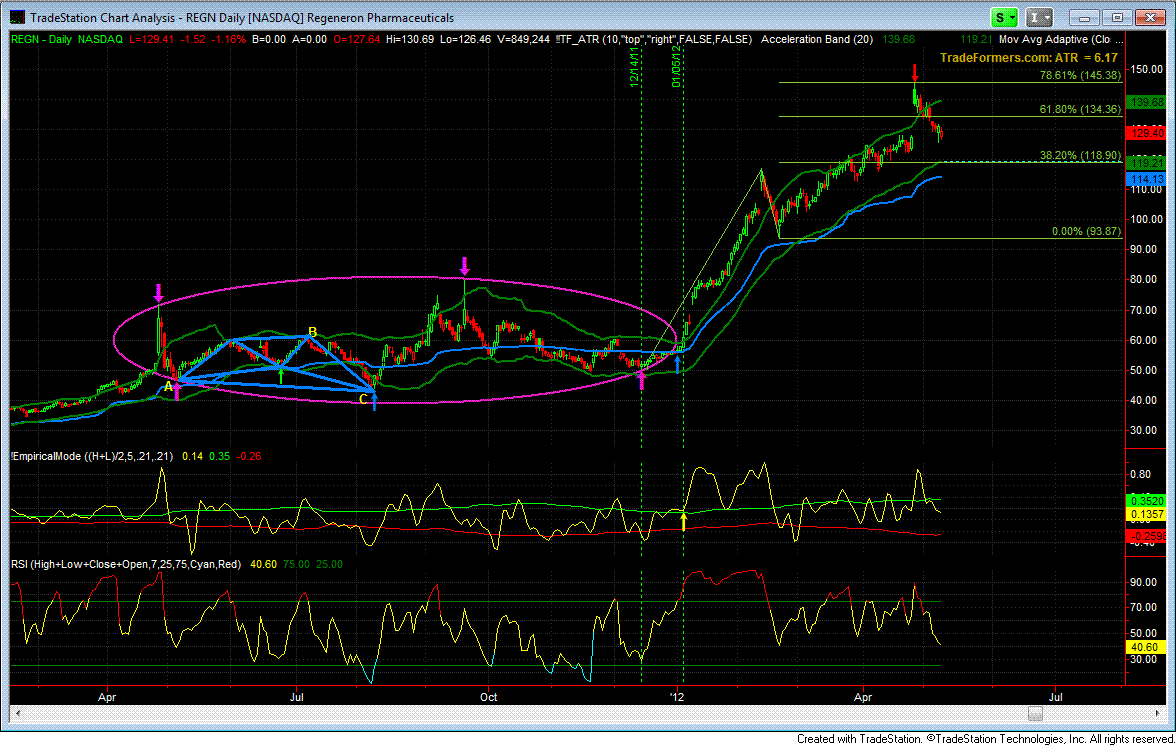Click the blue up arrow below point C

point(374,401)
